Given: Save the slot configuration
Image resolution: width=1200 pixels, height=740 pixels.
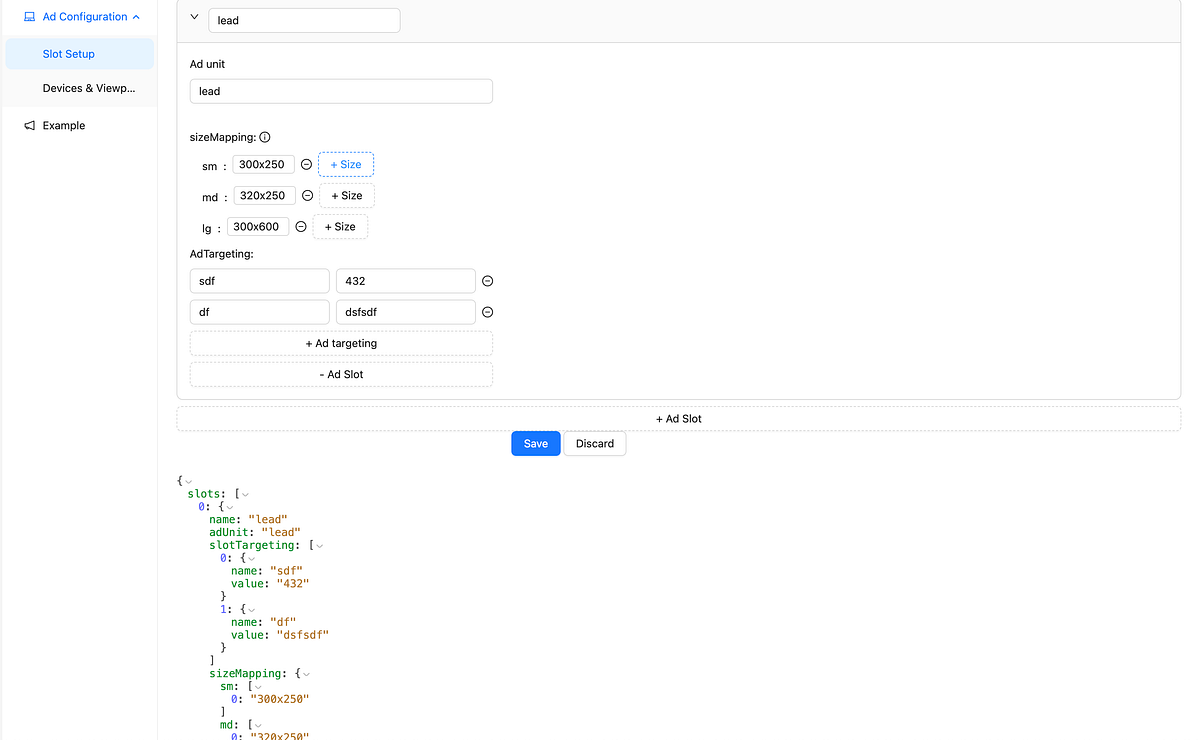Looking at the screenshot, I should pos(535,443).
